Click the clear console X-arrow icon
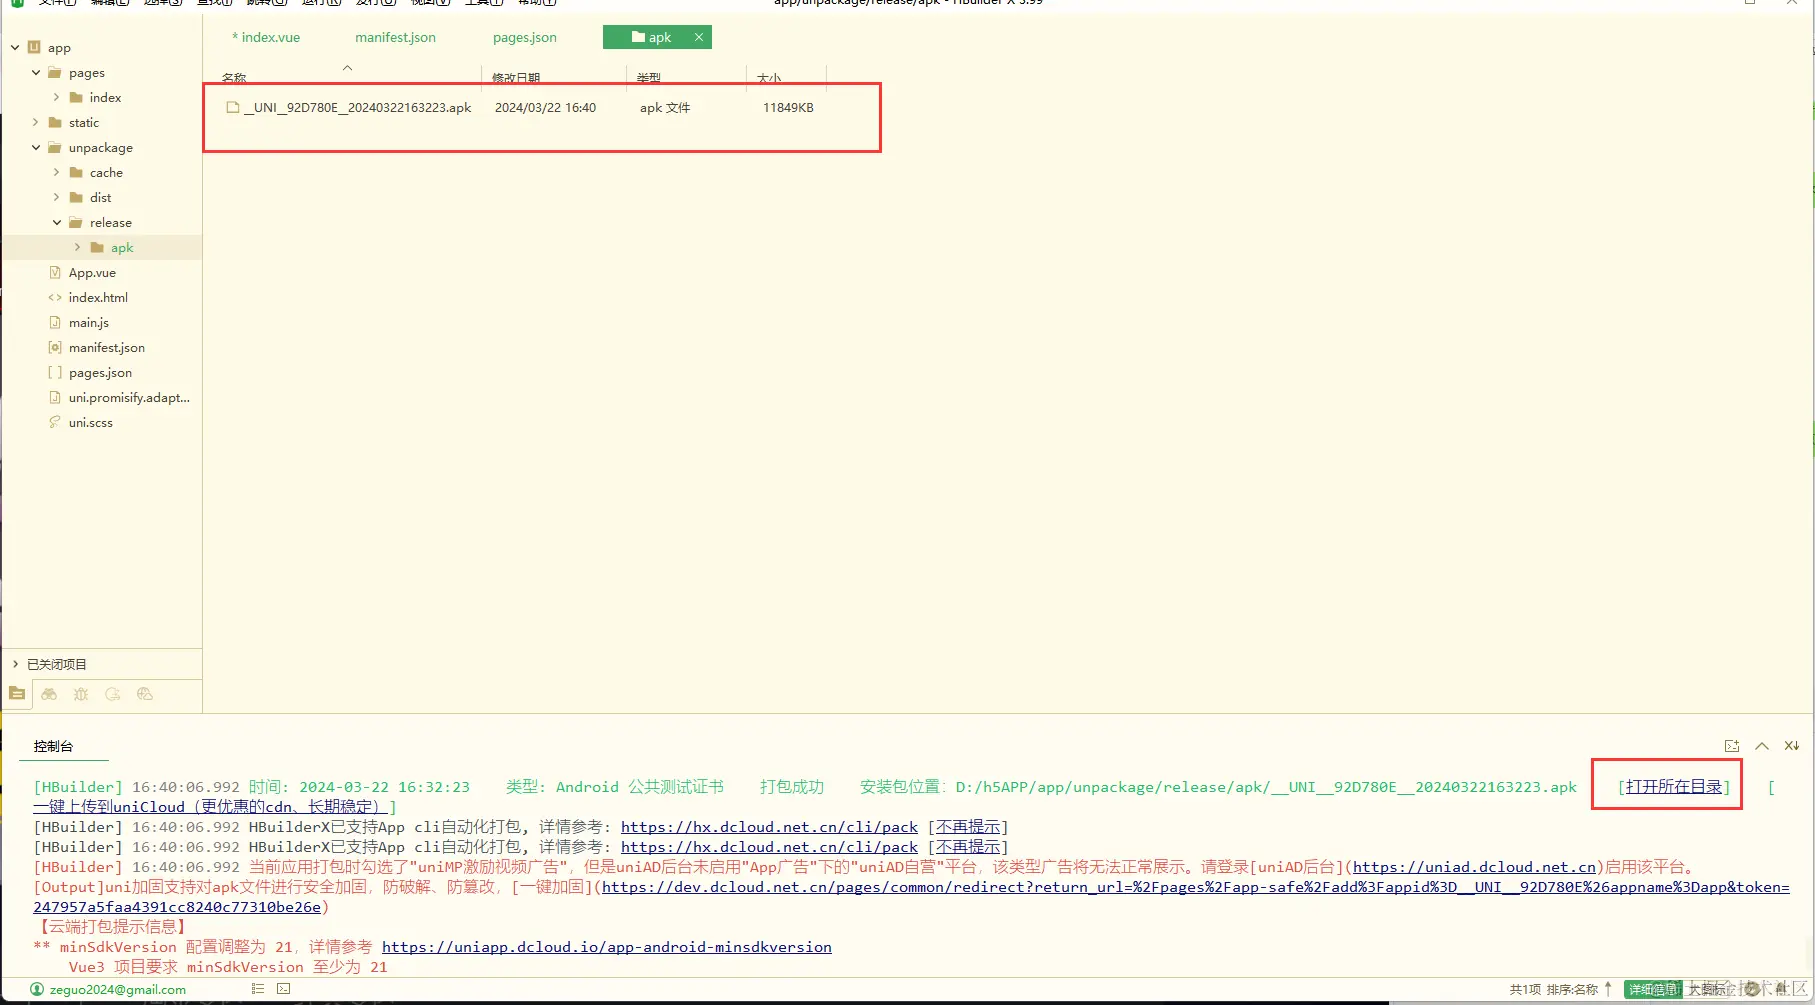This screenshot has height=1005, width=1815. tap(1792, 746)
